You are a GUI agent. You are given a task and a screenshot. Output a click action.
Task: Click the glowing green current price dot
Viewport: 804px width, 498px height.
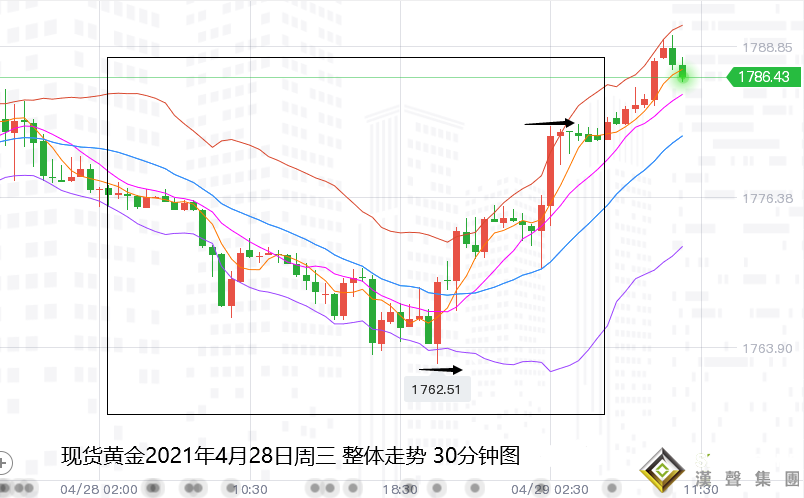click(684, 76)
